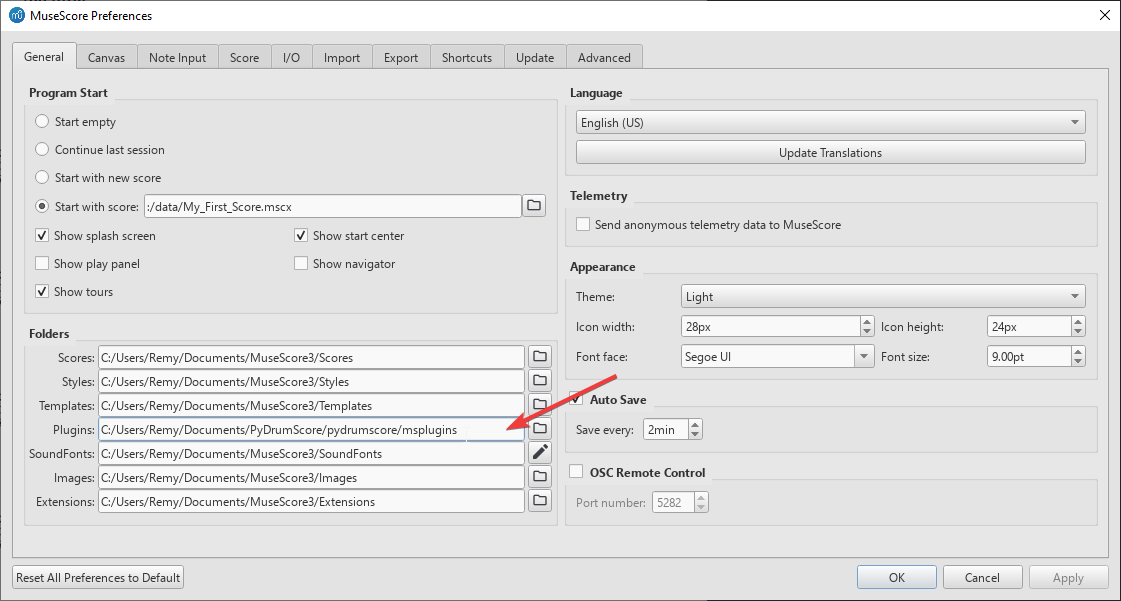Screen dimensions: 1121x601
Task: Click the Images folder path field
Action: tap(312, 477)
